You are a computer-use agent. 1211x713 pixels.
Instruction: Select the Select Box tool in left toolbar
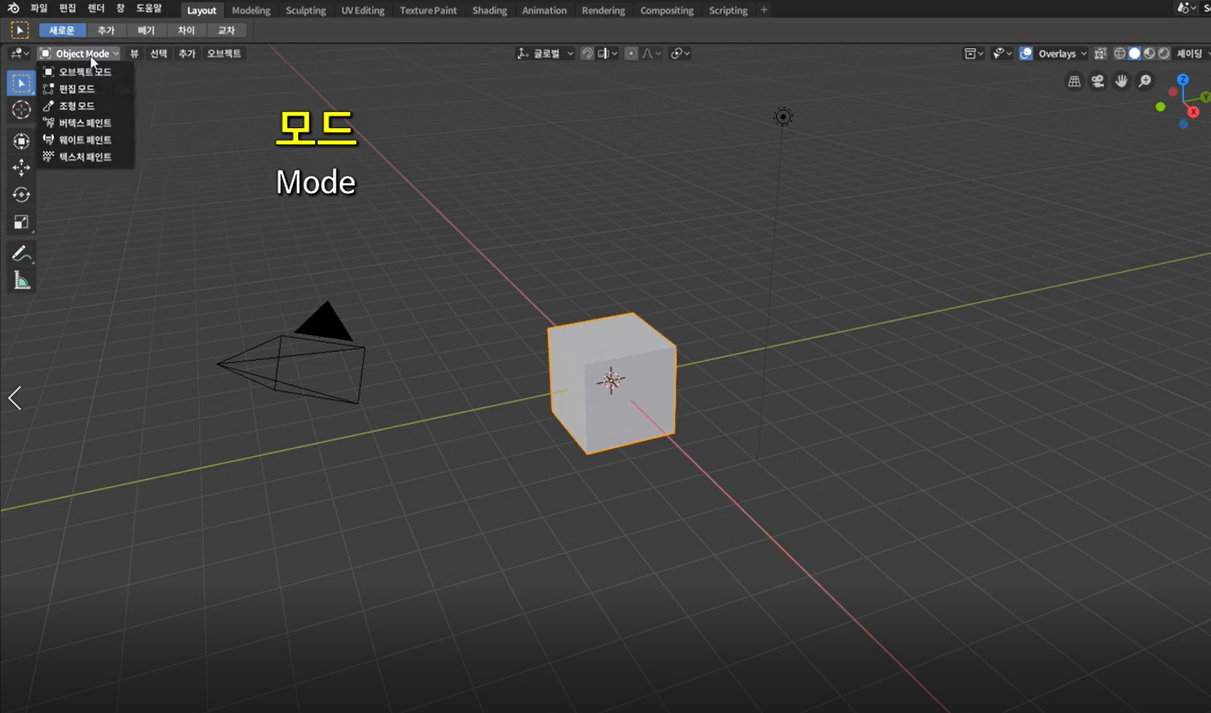[21, 83]
